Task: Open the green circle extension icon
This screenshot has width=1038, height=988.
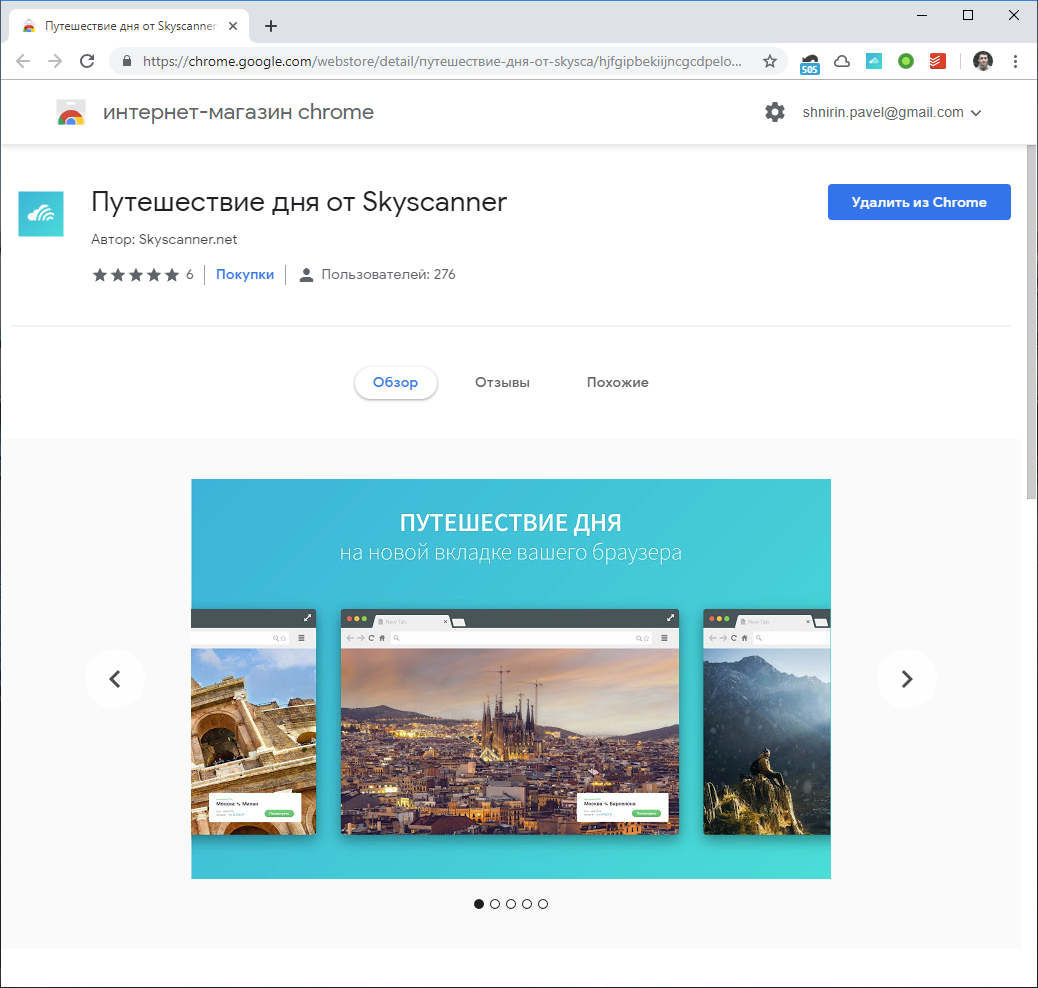Action: [906, 62]
